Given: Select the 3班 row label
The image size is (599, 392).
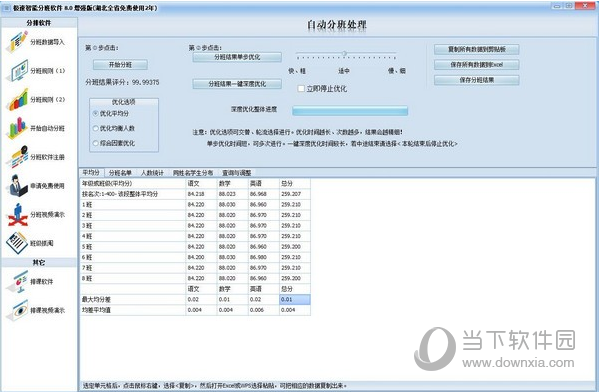Looking at the screenshot, I should point(133,225).
